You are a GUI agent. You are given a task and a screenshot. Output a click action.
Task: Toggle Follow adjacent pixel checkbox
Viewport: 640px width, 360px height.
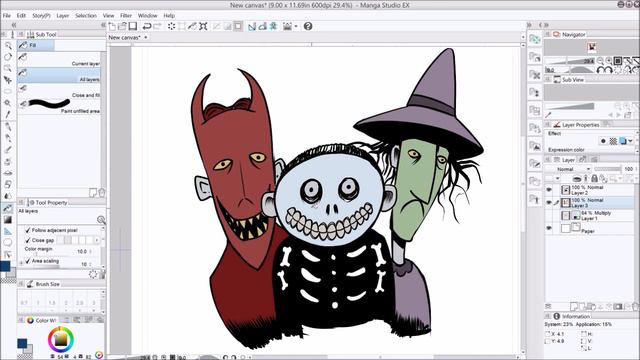point(28,230)
